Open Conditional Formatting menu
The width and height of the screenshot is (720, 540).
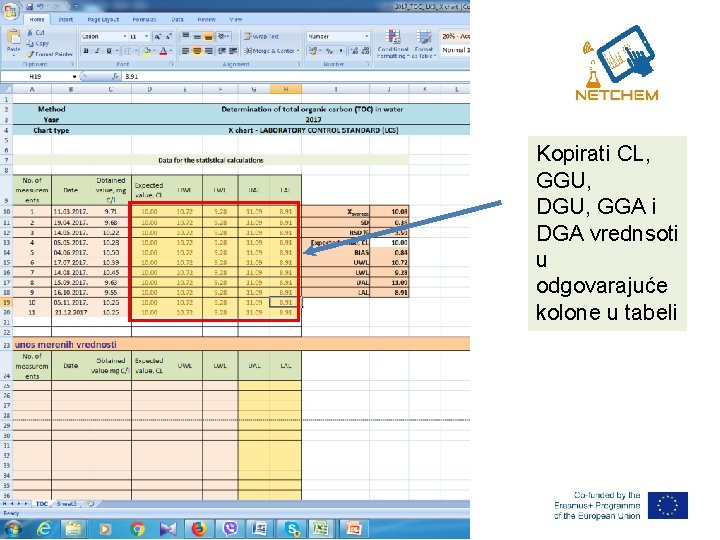tap(393, 44)
